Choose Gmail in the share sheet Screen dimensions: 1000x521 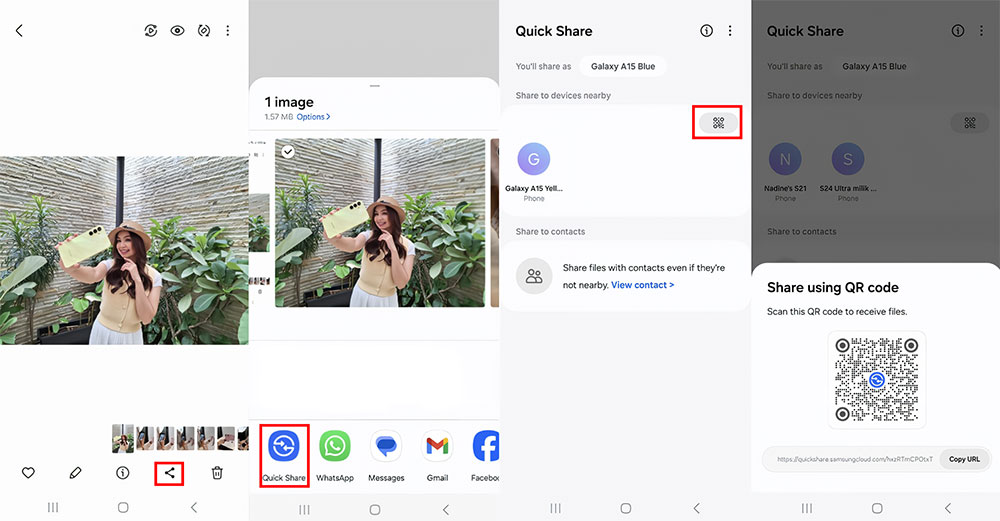click(x=437, y=446)
